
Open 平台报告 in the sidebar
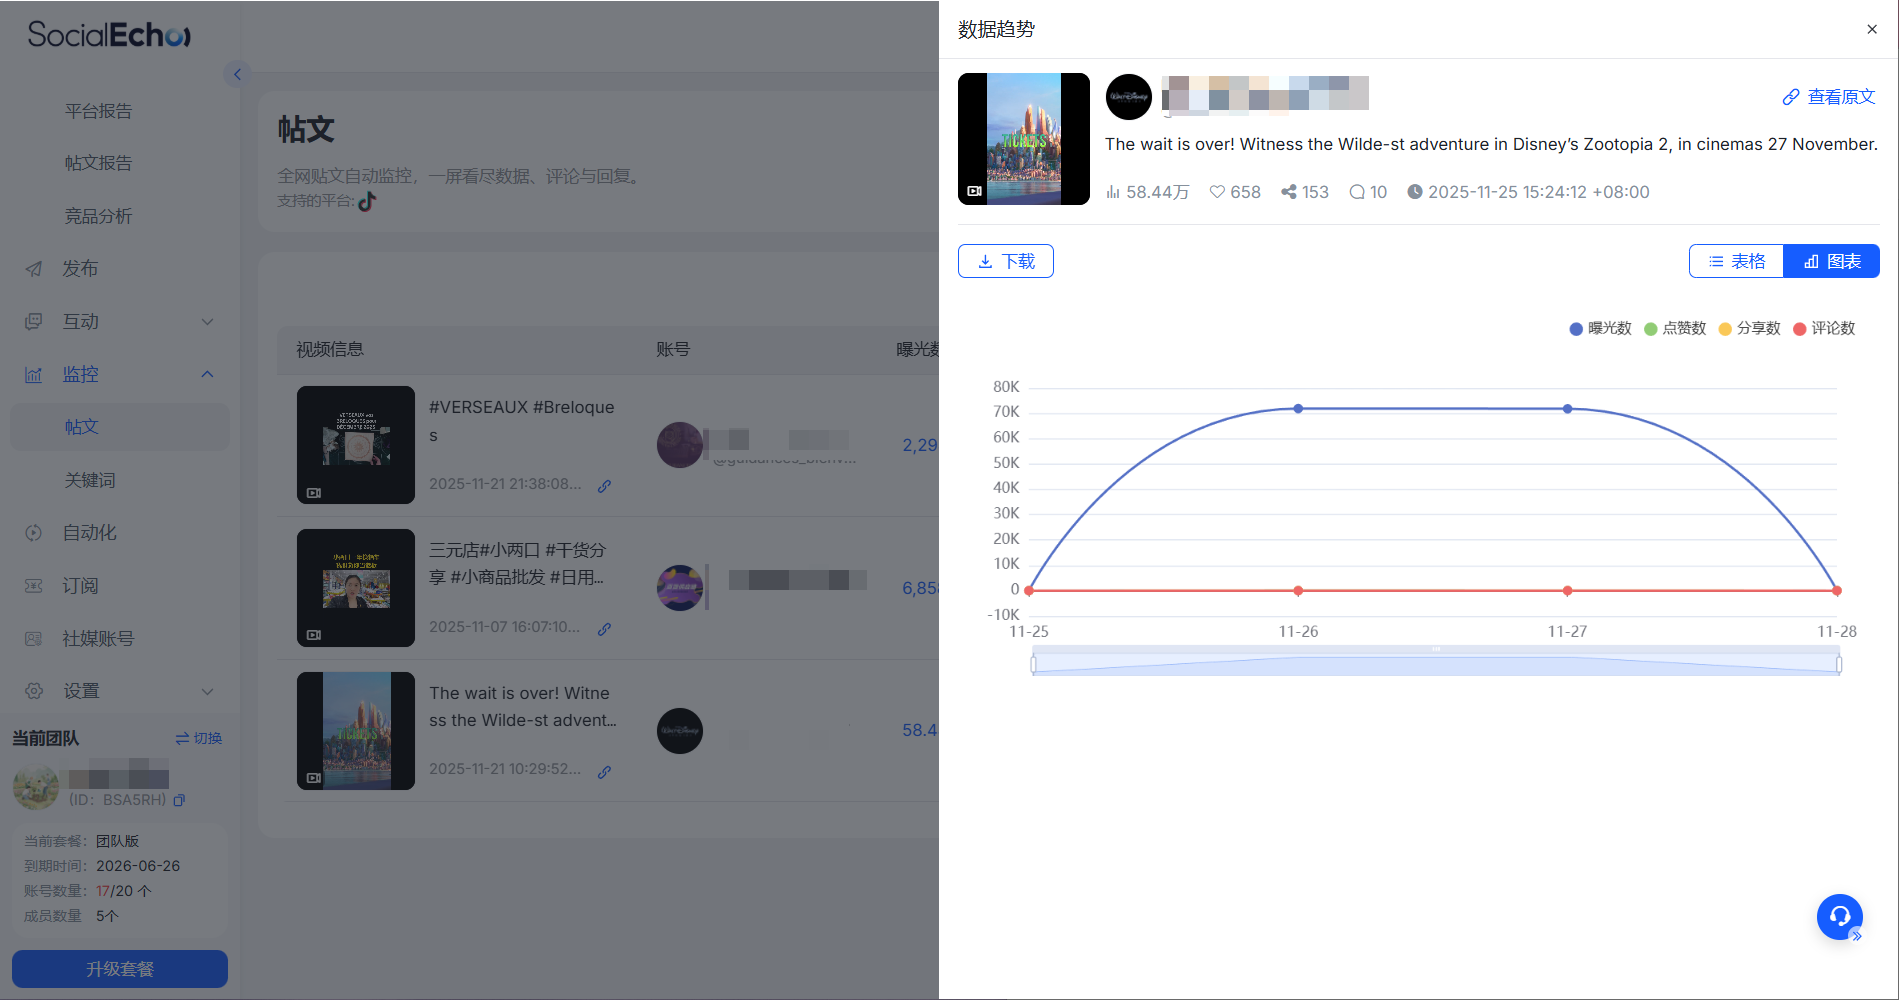click(x=98, y=111)
